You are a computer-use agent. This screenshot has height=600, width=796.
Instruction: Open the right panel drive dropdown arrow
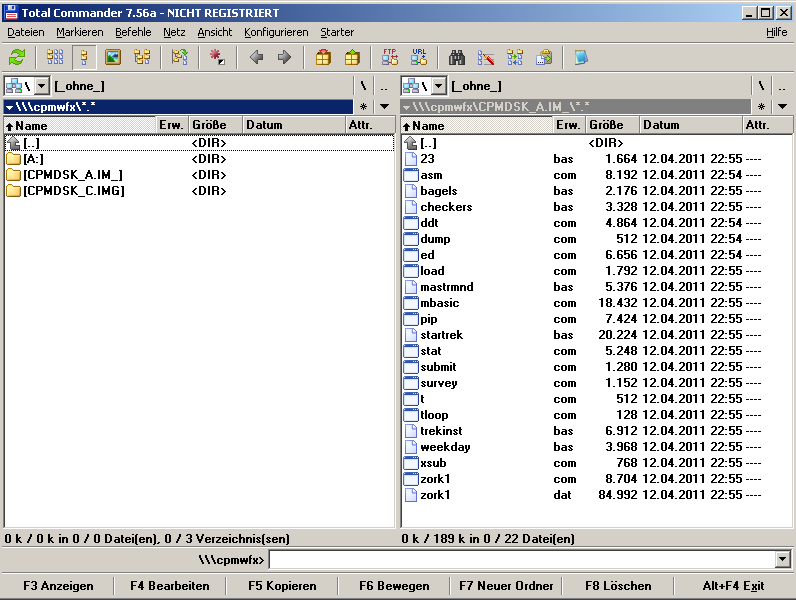click(x=439, y=86)
